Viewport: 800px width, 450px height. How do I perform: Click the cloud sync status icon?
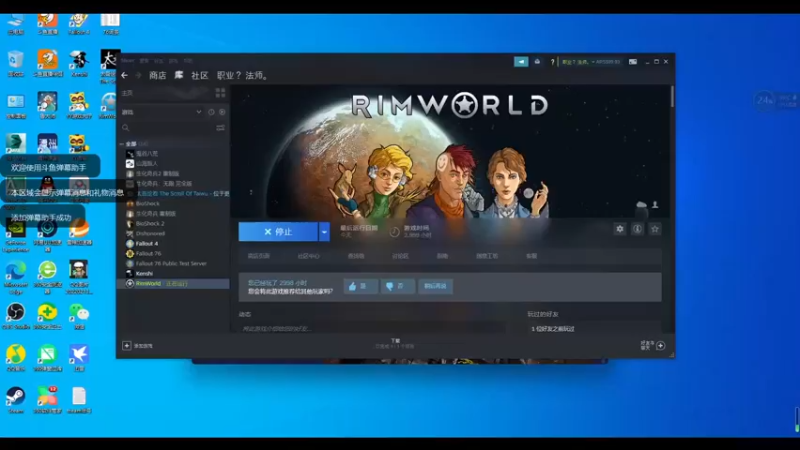[641, 205]
